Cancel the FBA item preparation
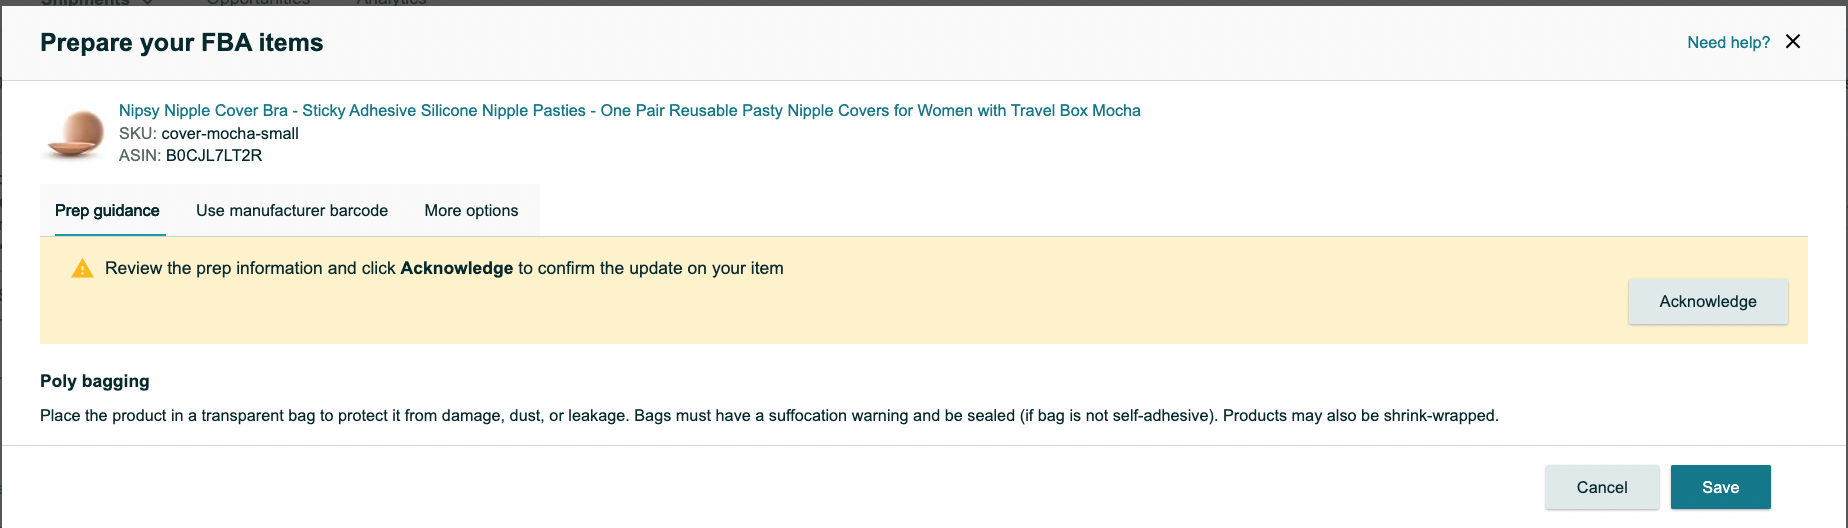1848x528 pixels. [1602, 487]
